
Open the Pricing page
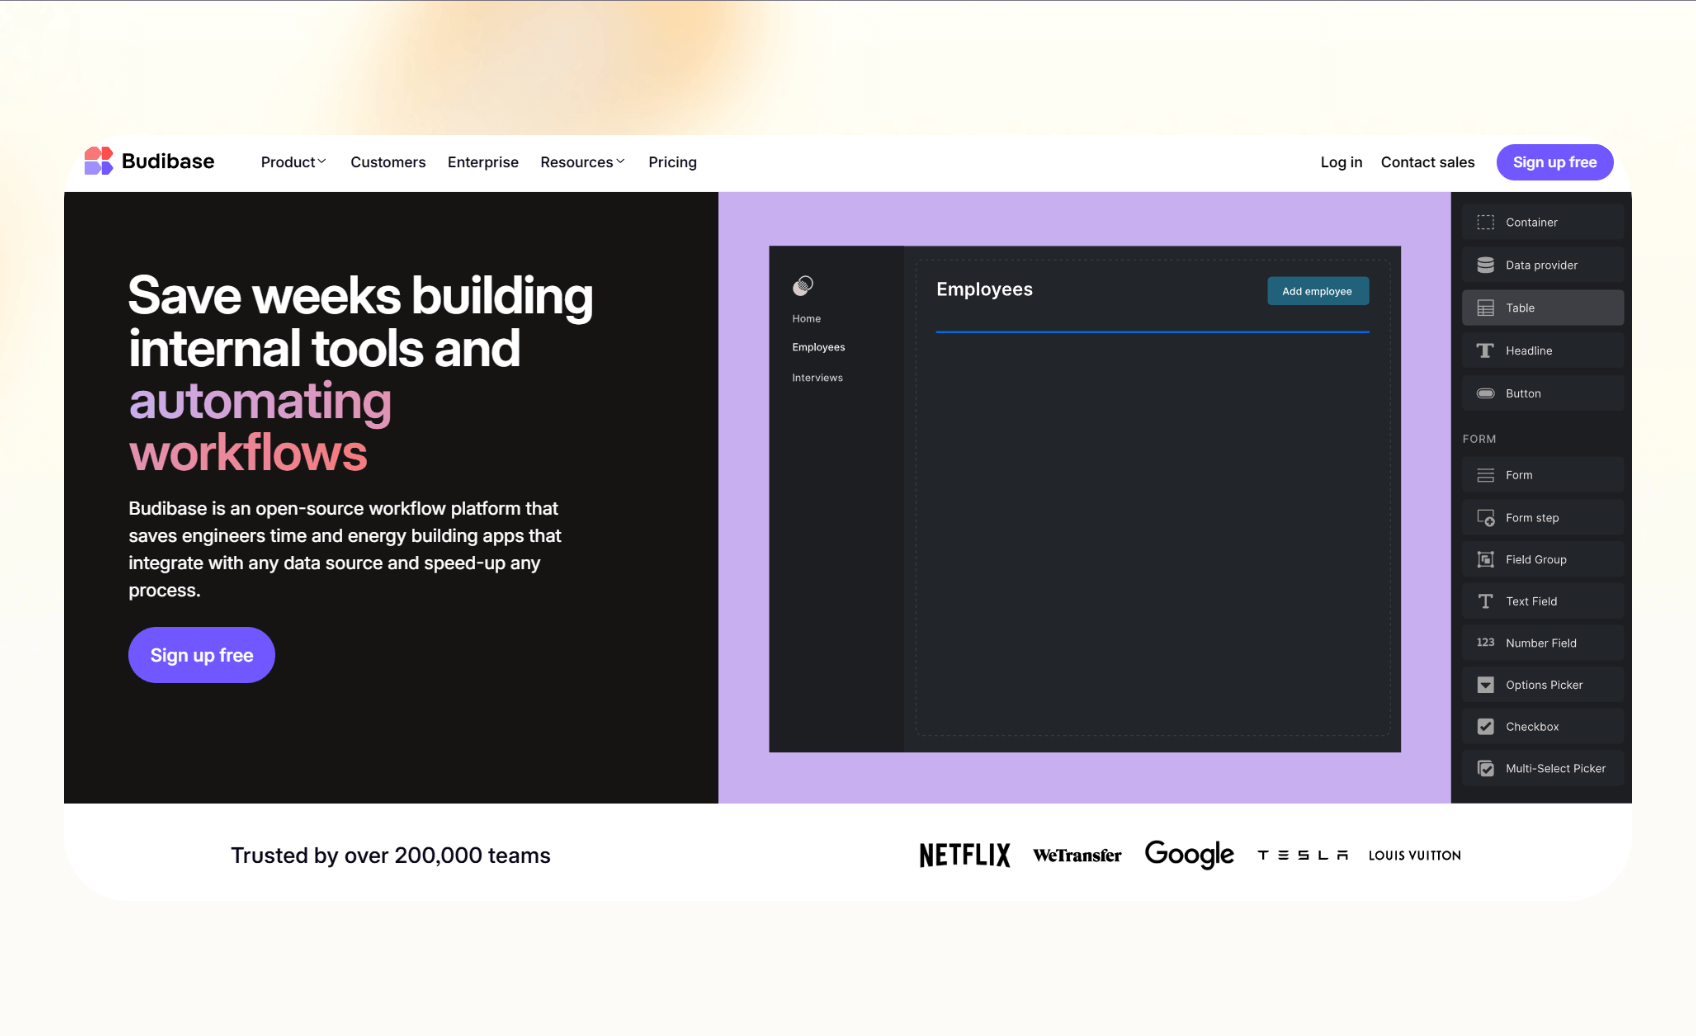[x=672, y=162]
